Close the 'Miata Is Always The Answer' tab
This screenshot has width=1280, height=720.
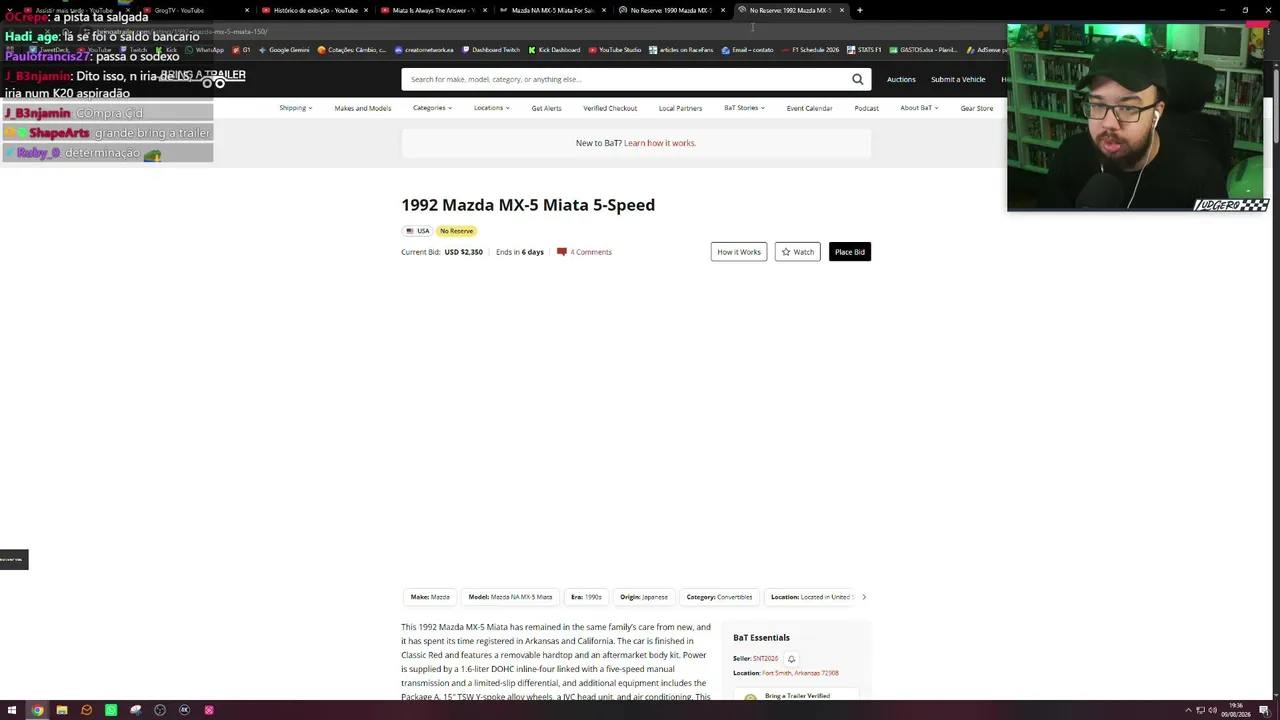point(485,10)
